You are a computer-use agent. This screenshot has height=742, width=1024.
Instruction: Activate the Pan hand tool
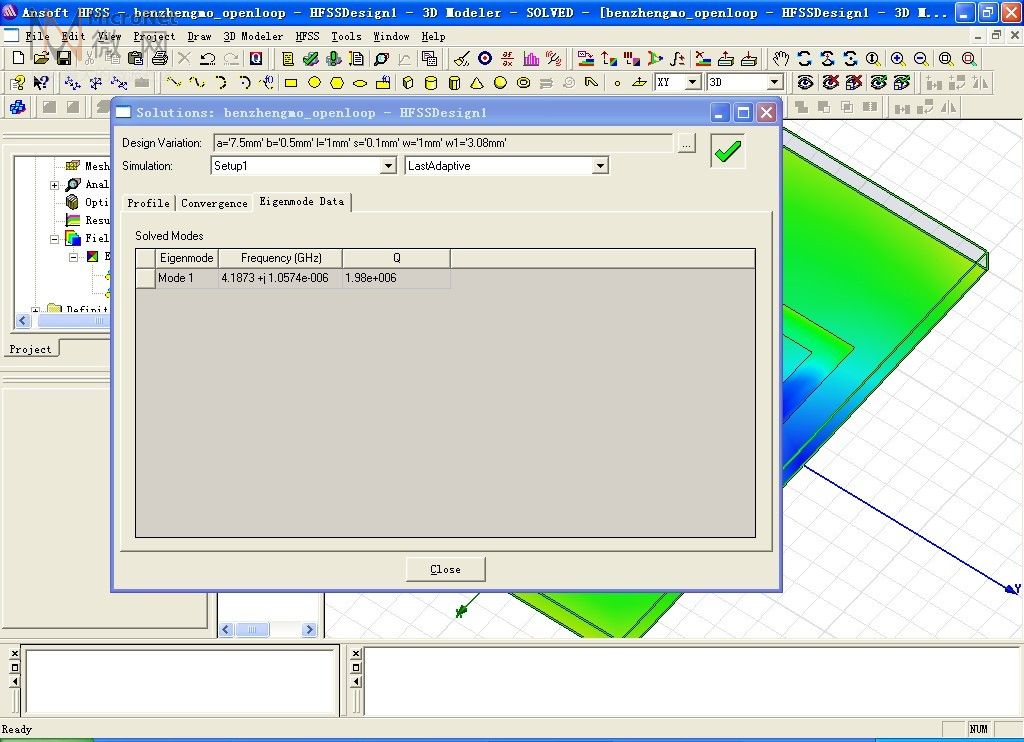click(781, 59)
